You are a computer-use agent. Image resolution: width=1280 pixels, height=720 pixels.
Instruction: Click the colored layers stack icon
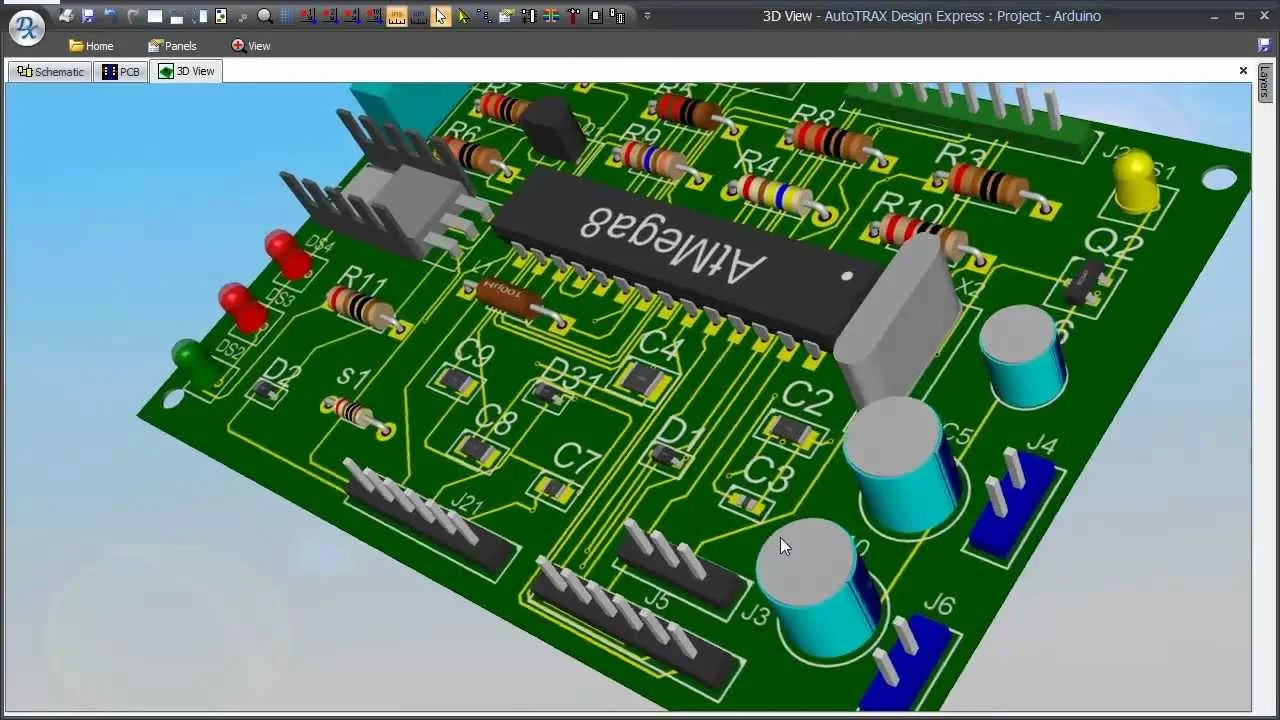coord(550,16)
